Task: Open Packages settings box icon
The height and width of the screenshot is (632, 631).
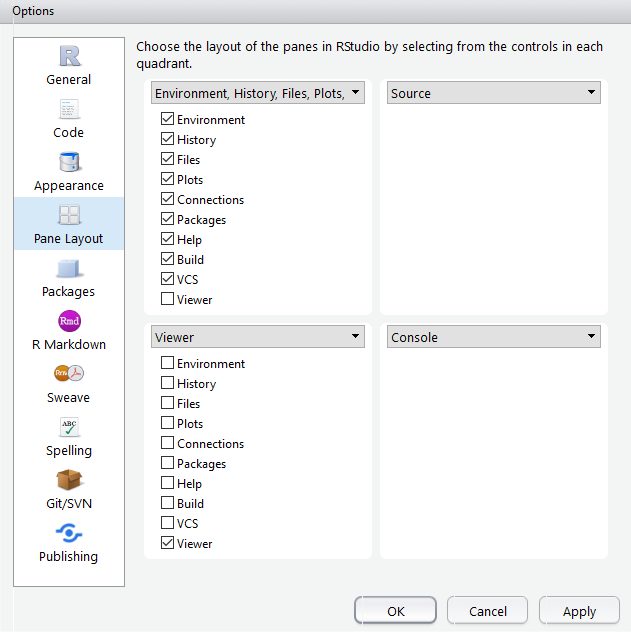Action: [69, 268]
